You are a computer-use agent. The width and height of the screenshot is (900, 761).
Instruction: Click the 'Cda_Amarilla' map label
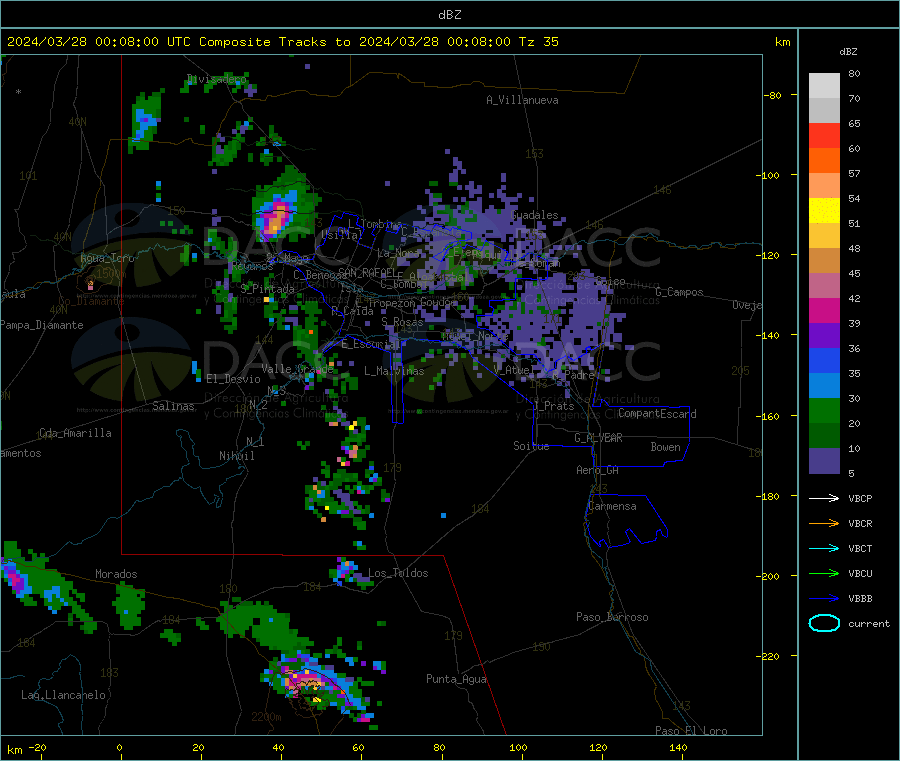[75, 433]
